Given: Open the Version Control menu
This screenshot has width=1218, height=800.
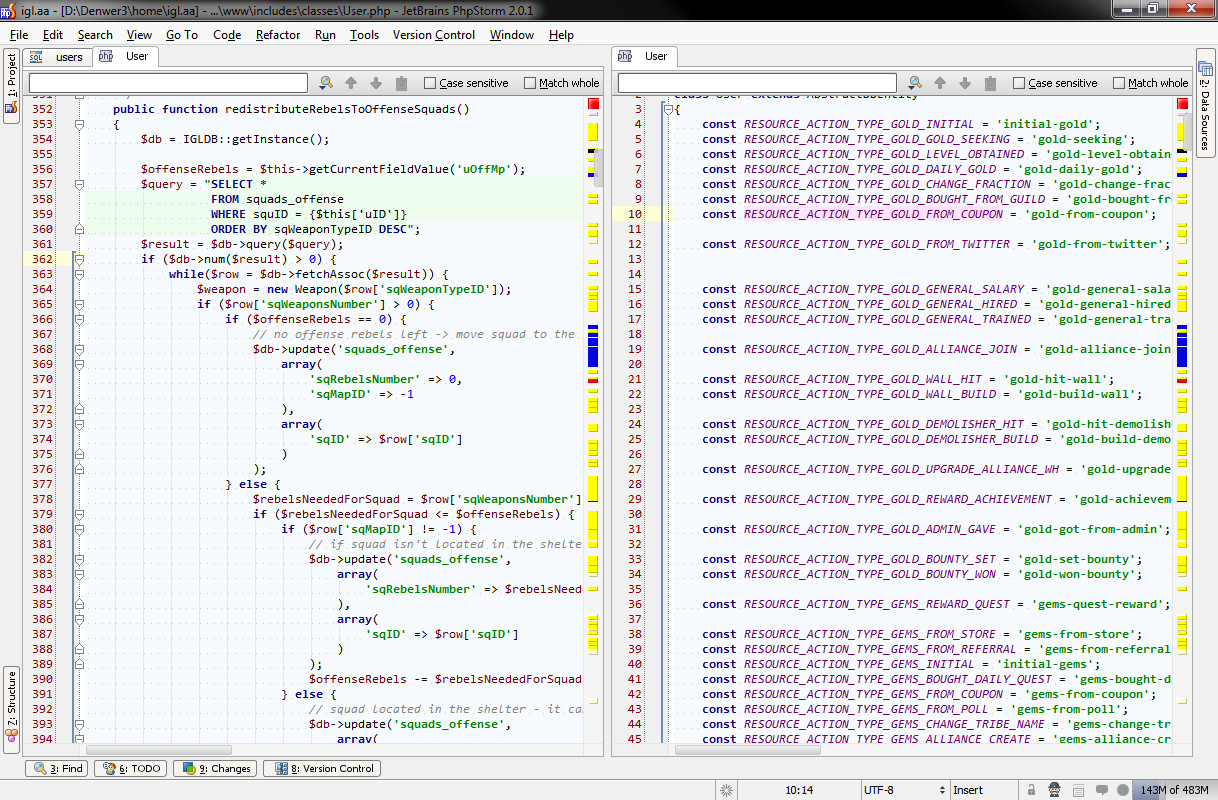Looking at the screenshot, I should pyautogui.click(x=434, y=35).
